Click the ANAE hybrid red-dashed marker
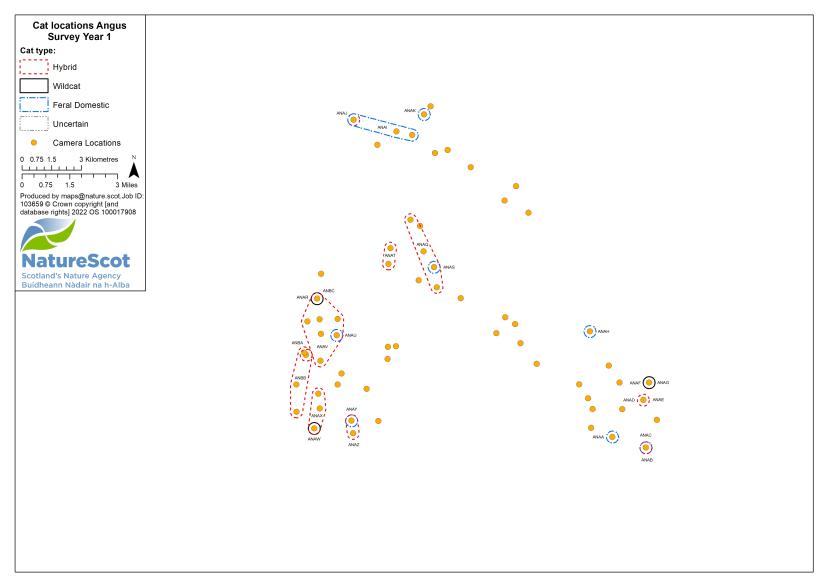This screenshot has height=587, width=830. (x=643, y=400)
